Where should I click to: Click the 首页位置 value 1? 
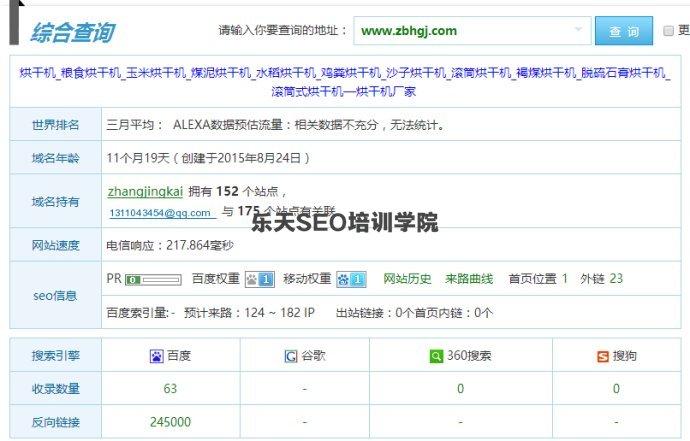(x=564, y=279)
